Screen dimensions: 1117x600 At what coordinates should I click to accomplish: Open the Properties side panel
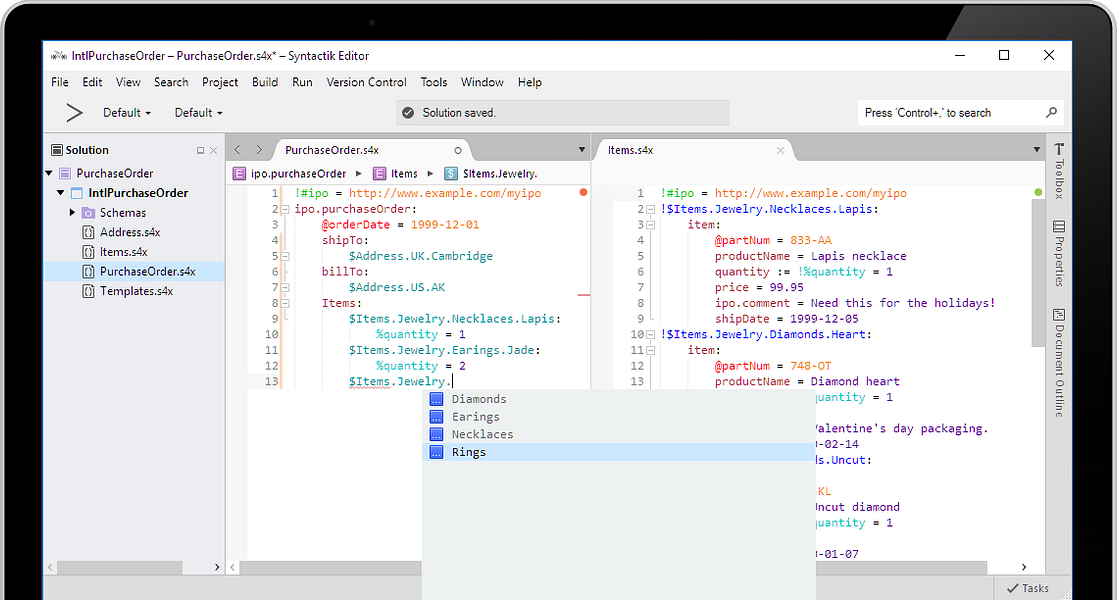tap(1059, 253)
